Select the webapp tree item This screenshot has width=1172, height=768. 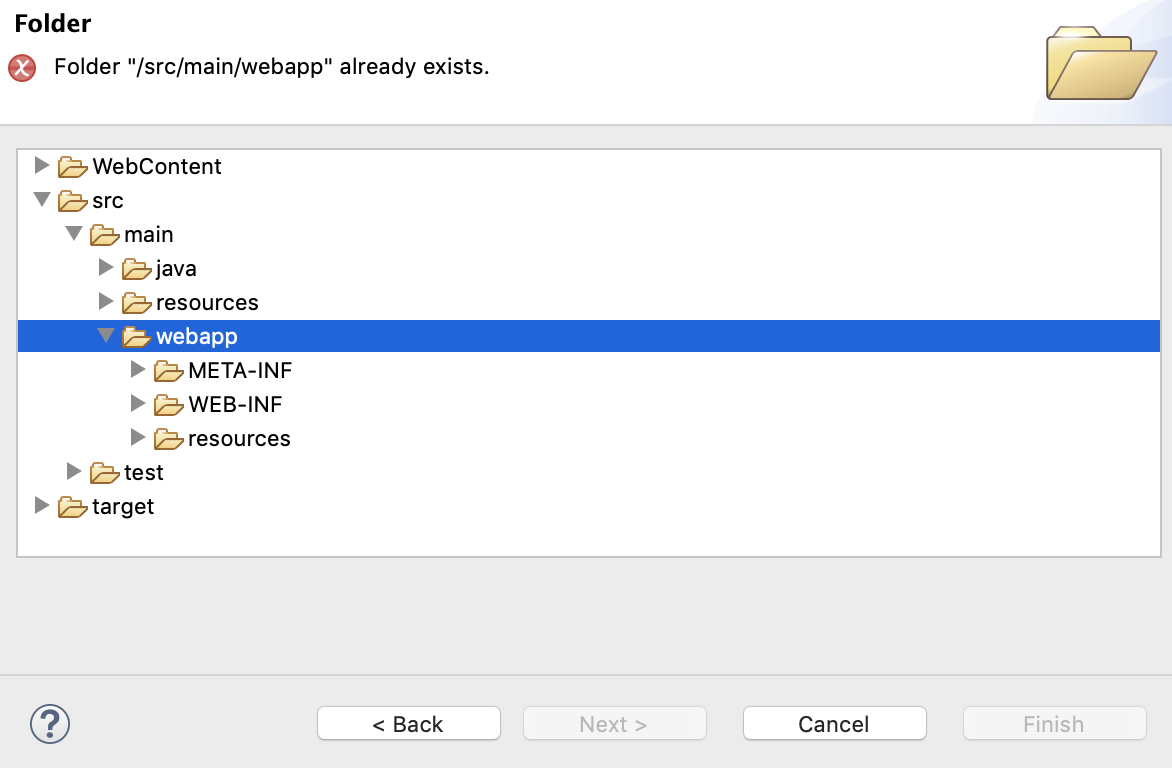coord(197,337)
